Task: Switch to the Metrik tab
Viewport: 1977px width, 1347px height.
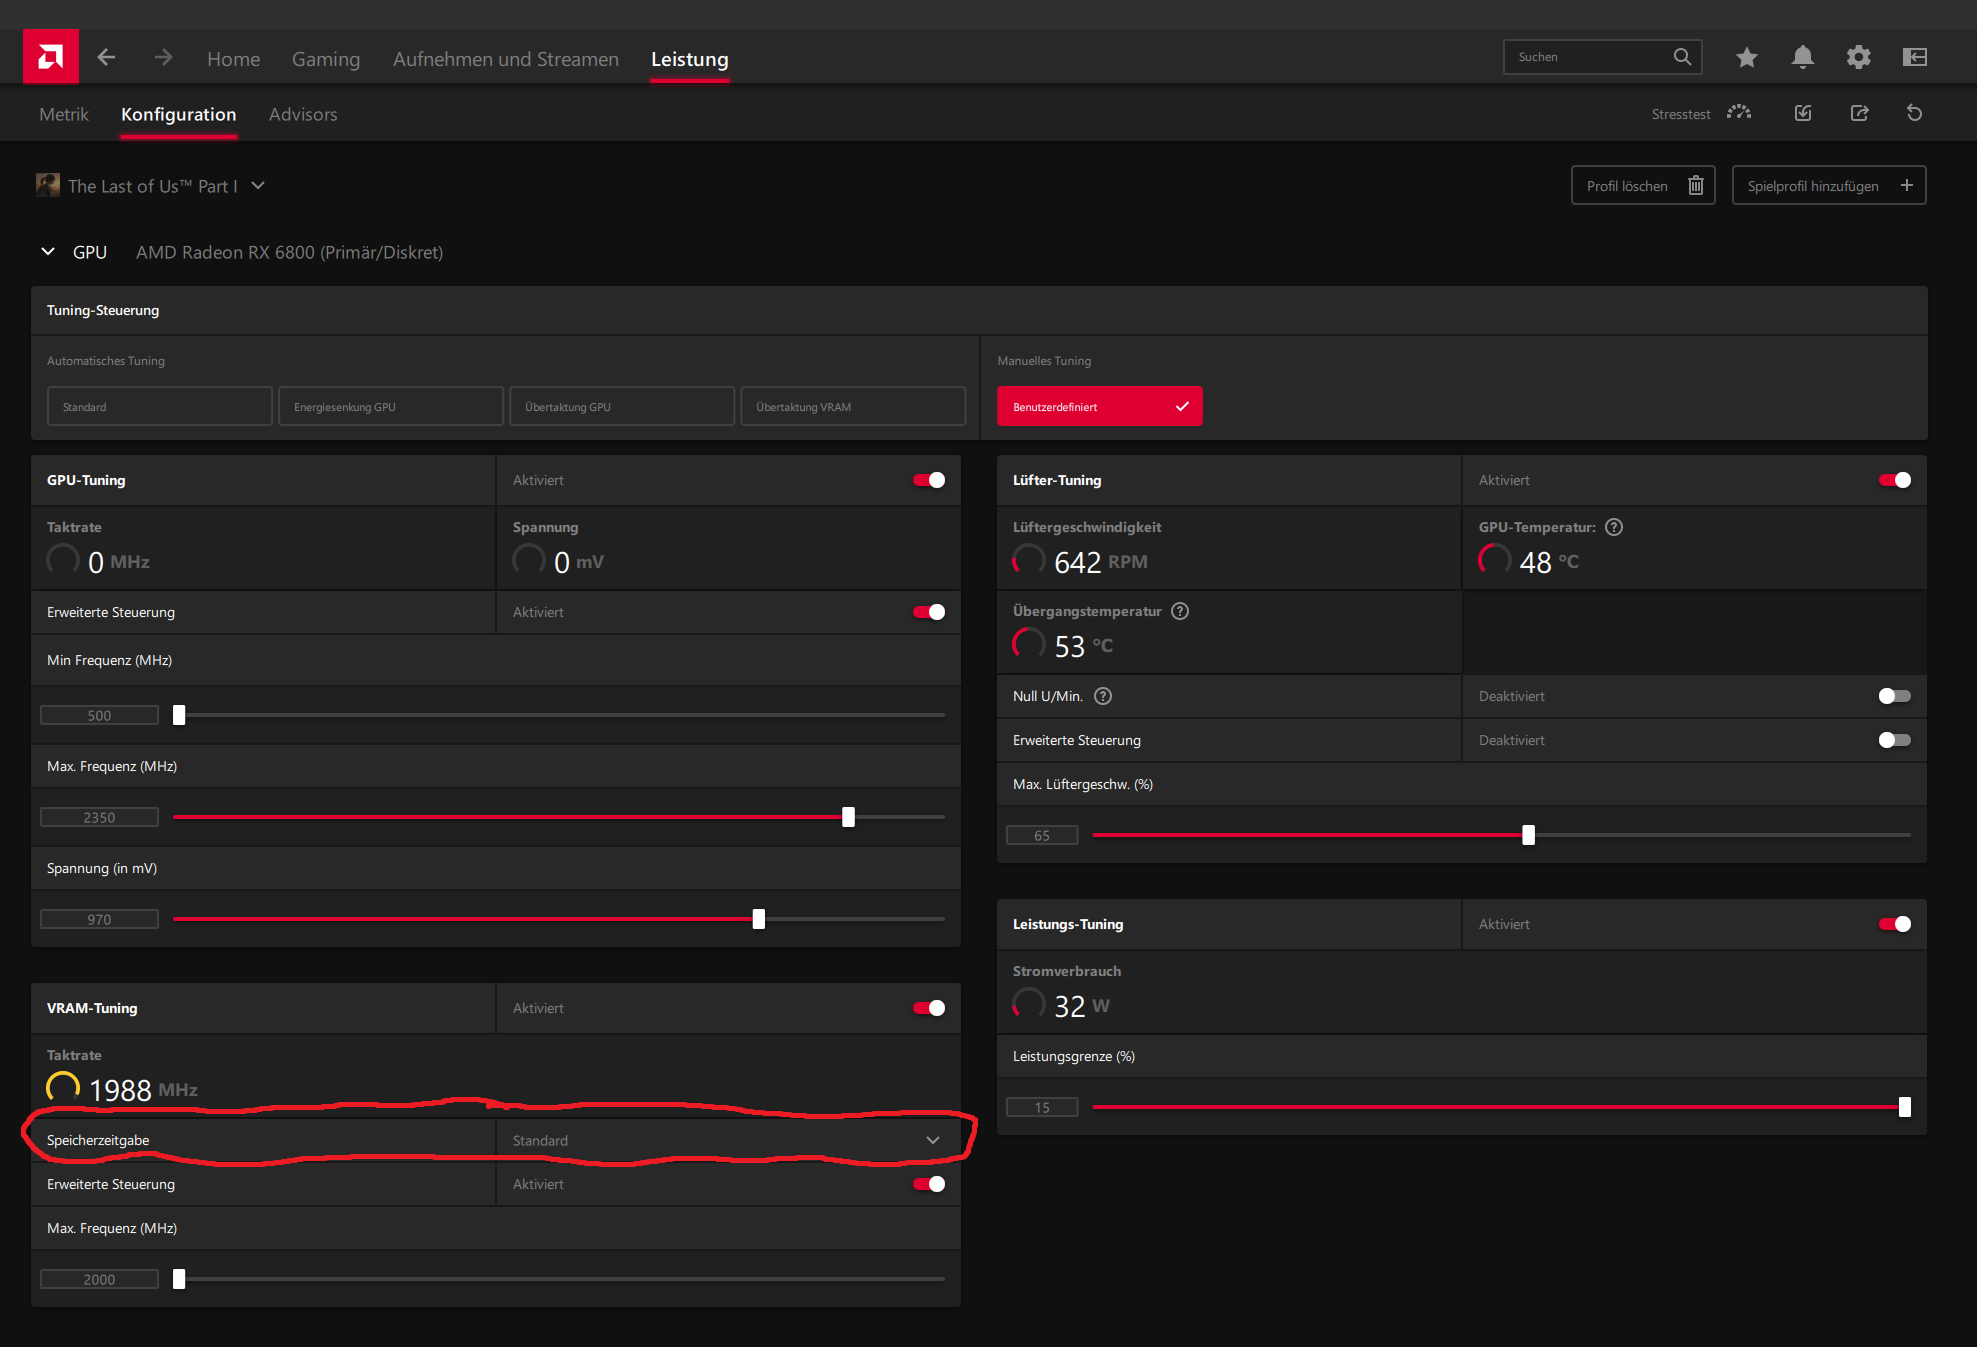Action: pyautogui.click(x=65, y=114)
